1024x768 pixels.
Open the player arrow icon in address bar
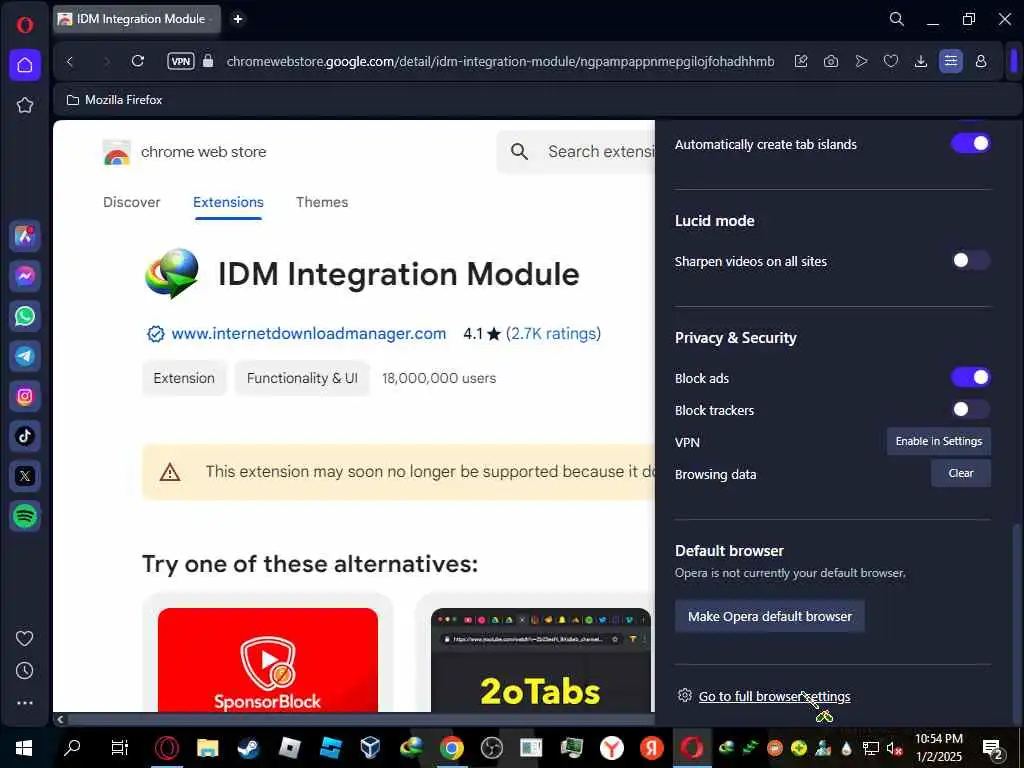click(x=861, y=61)
